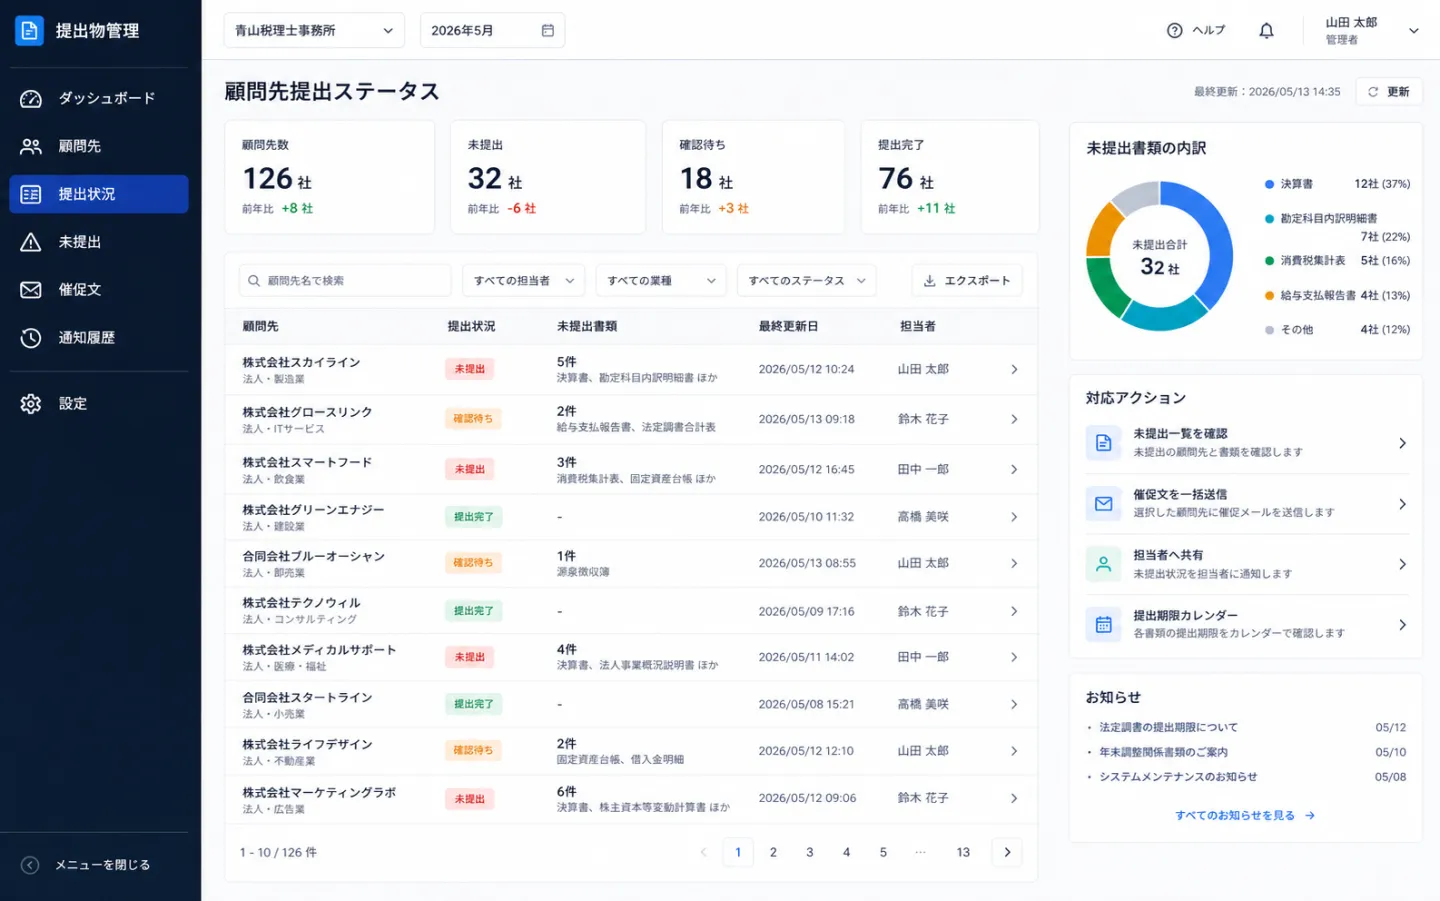Click the 催促文を一括送信 mail icon
The height and width of the screenshot is (901, 1440).
[x=1104, y=504]
